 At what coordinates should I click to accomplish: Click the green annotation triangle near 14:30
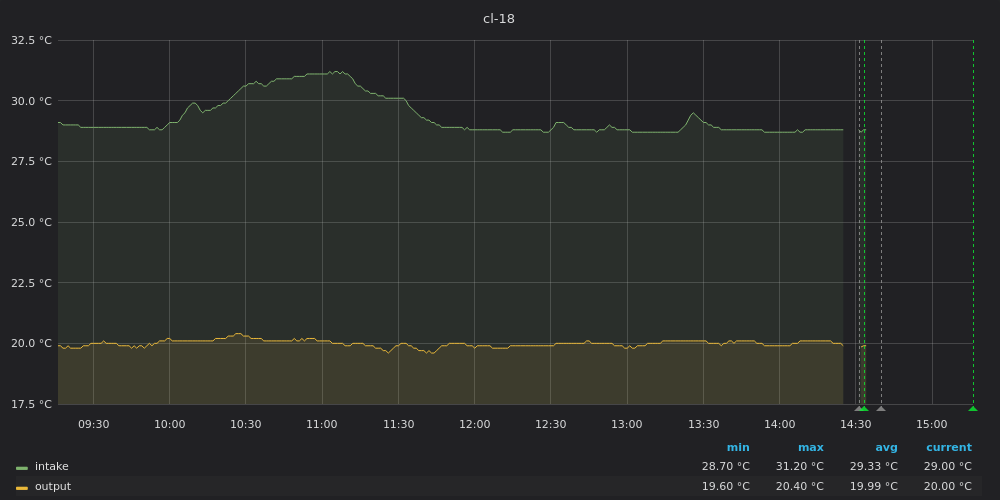tap(863, 408)
